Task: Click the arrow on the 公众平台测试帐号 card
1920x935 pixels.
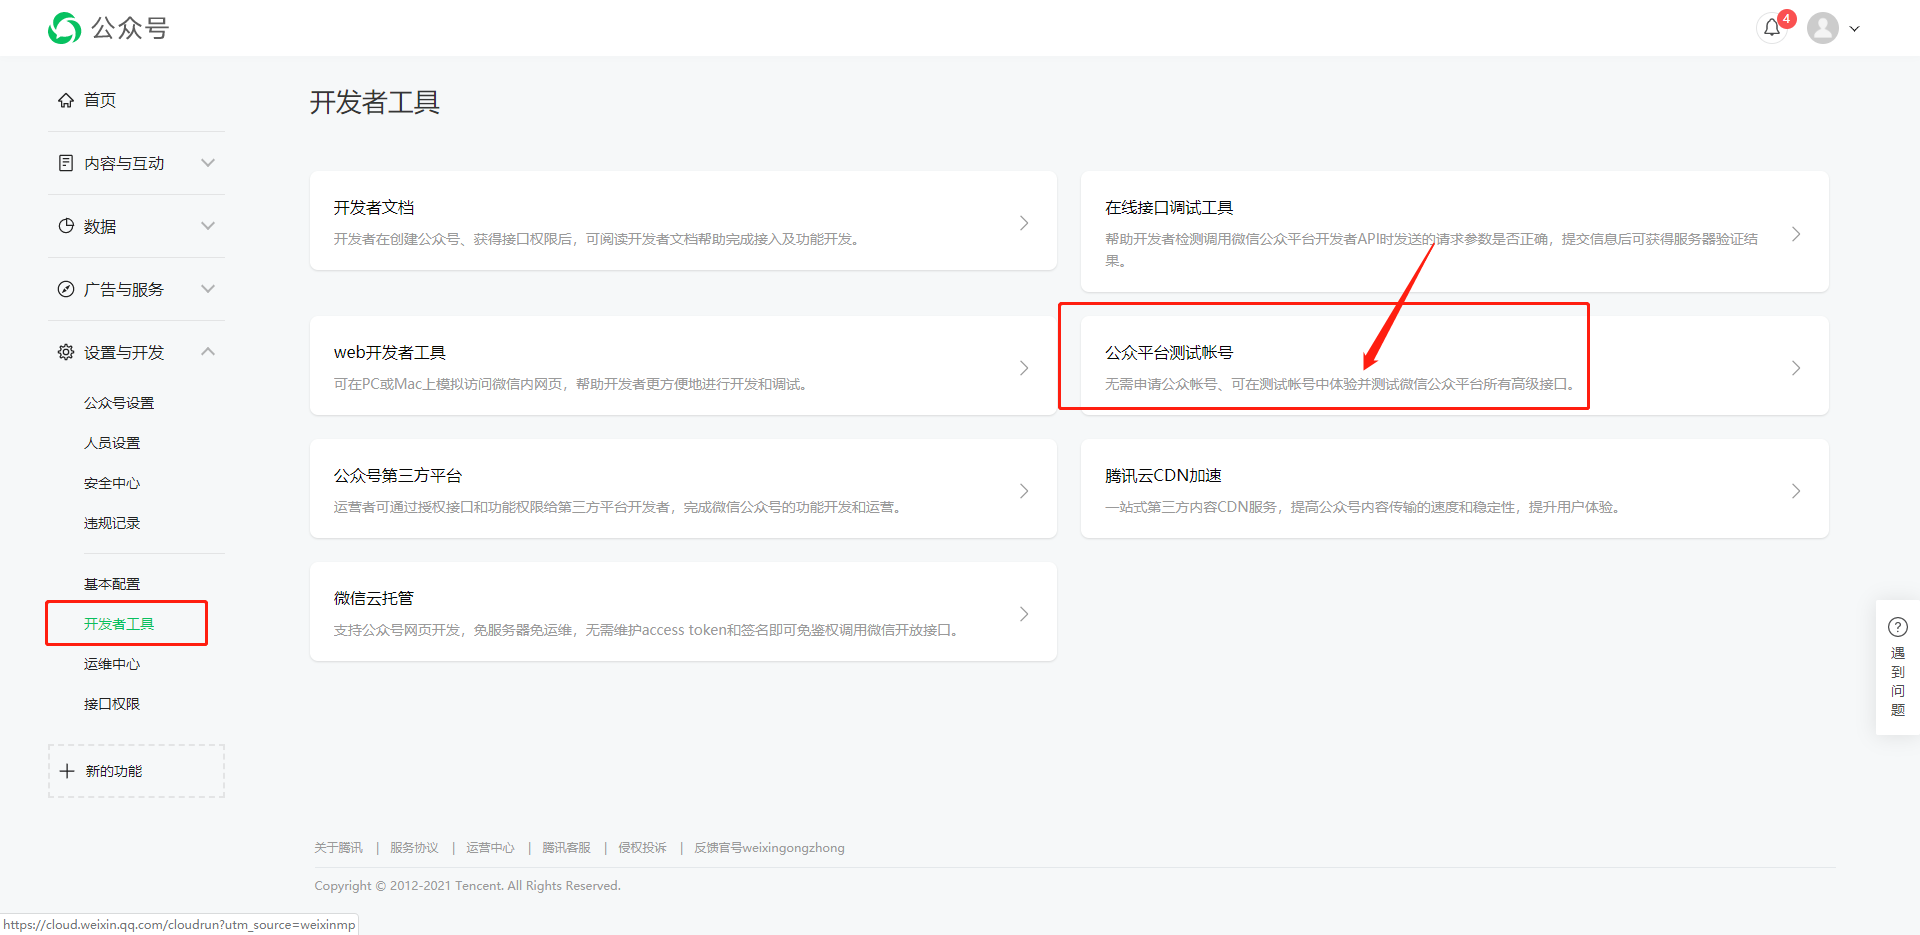Action: pyautogui.click(x=1796, y=368)
